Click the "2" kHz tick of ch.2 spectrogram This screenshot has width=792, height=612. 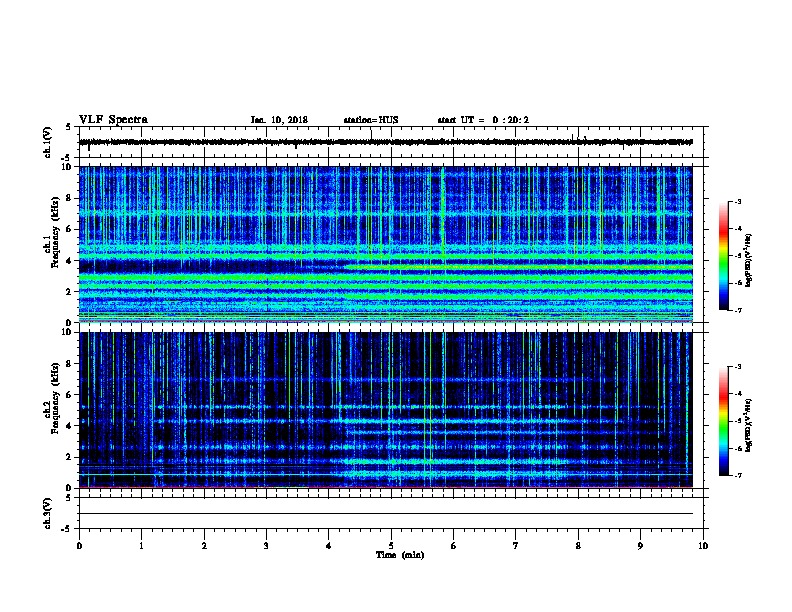[70, 457]
